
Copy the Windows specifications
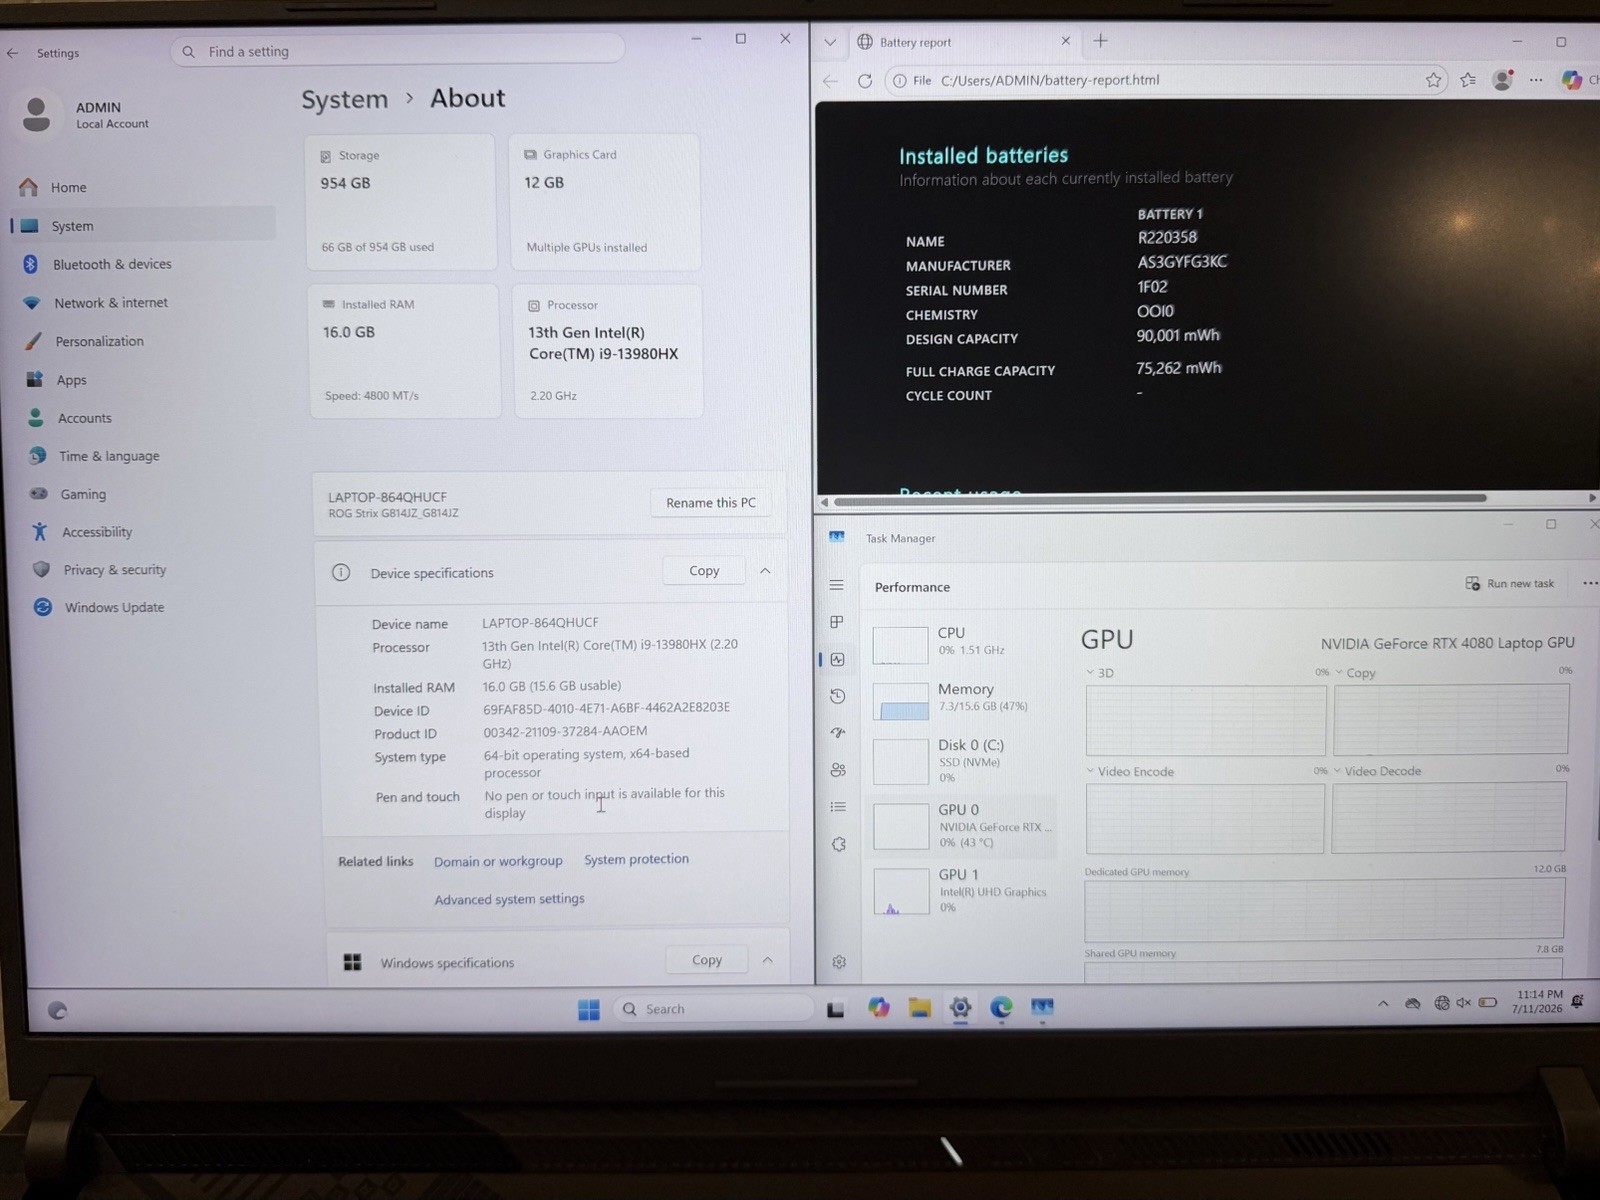point(707,960)
